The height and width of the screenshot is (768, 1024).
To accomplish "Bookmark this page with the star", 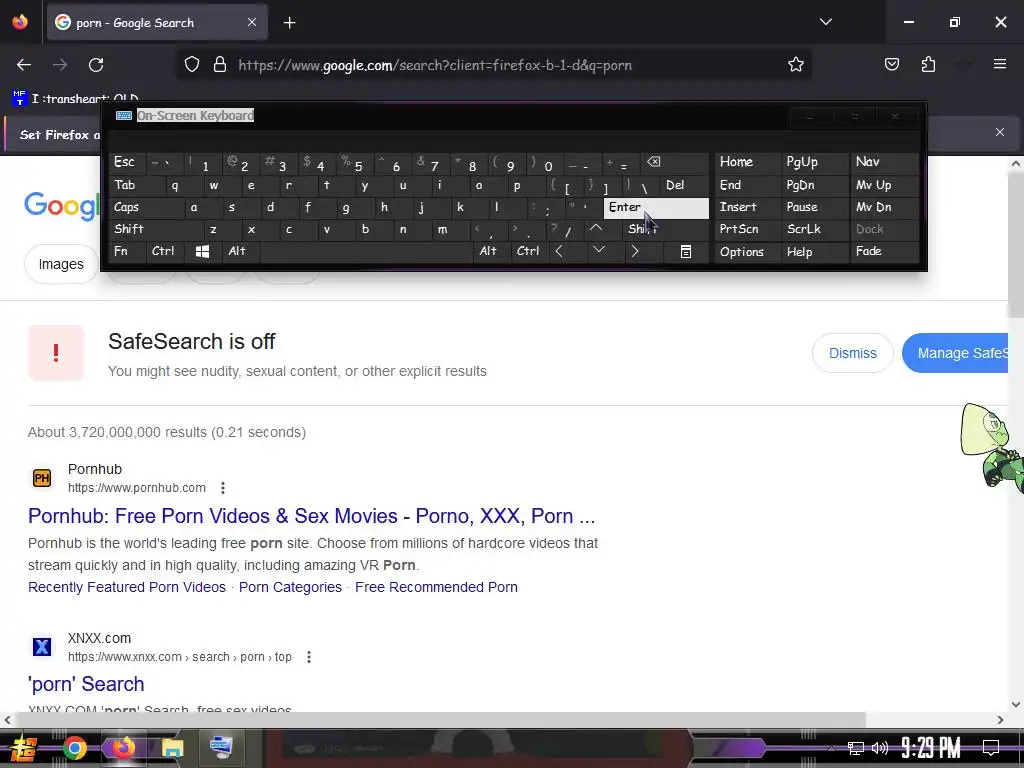I will (795, 65).
